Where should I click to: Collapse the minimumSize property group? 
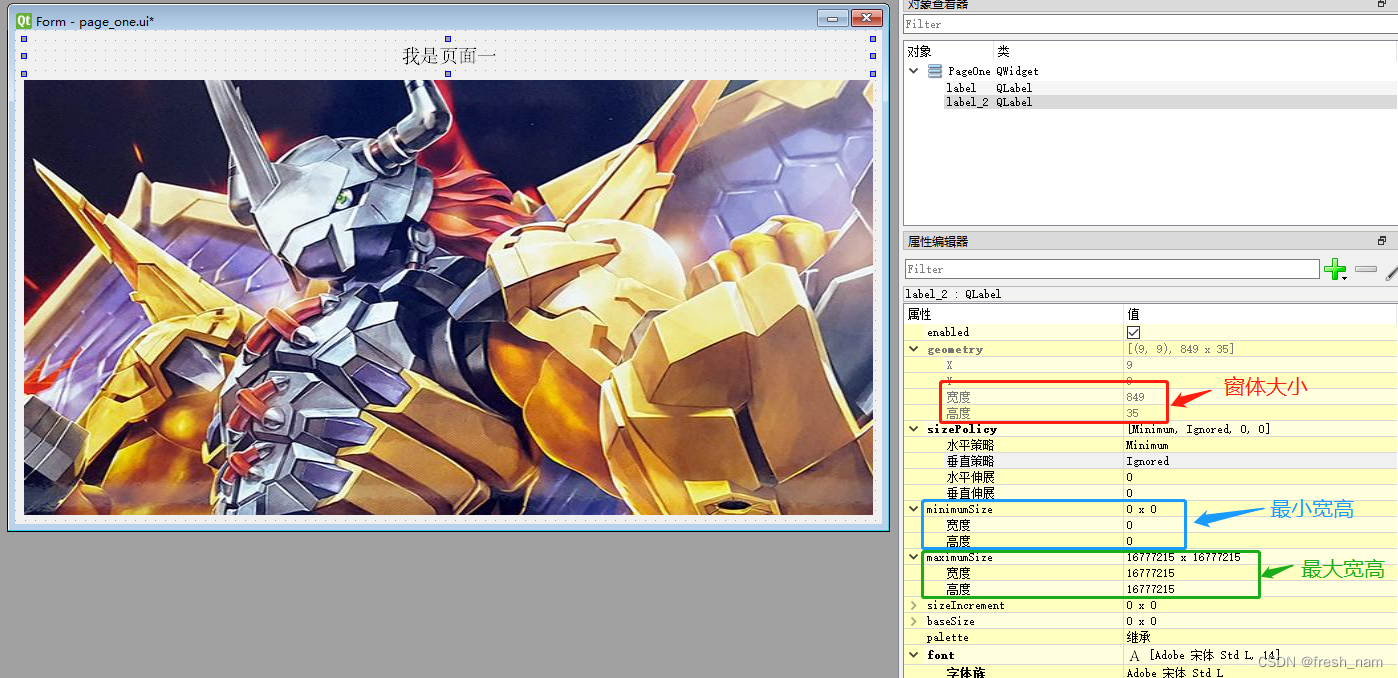(x=914, y=509)
